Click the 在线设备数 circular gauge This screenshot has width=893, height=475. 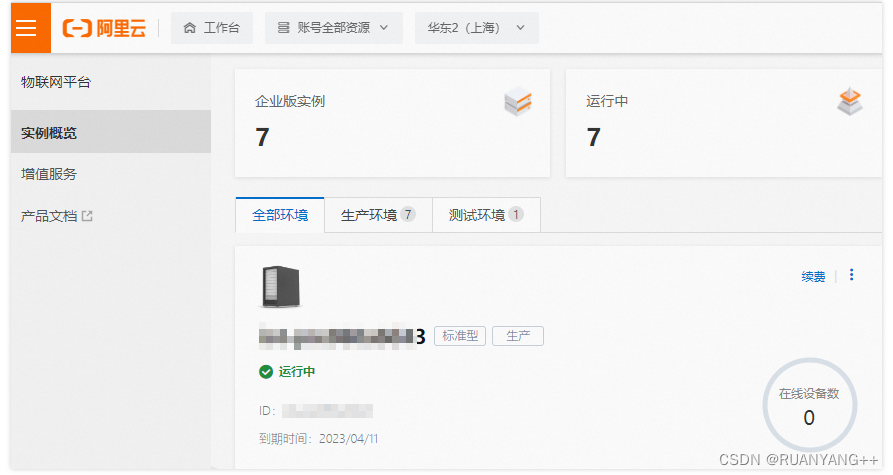(x=809, y=405)
